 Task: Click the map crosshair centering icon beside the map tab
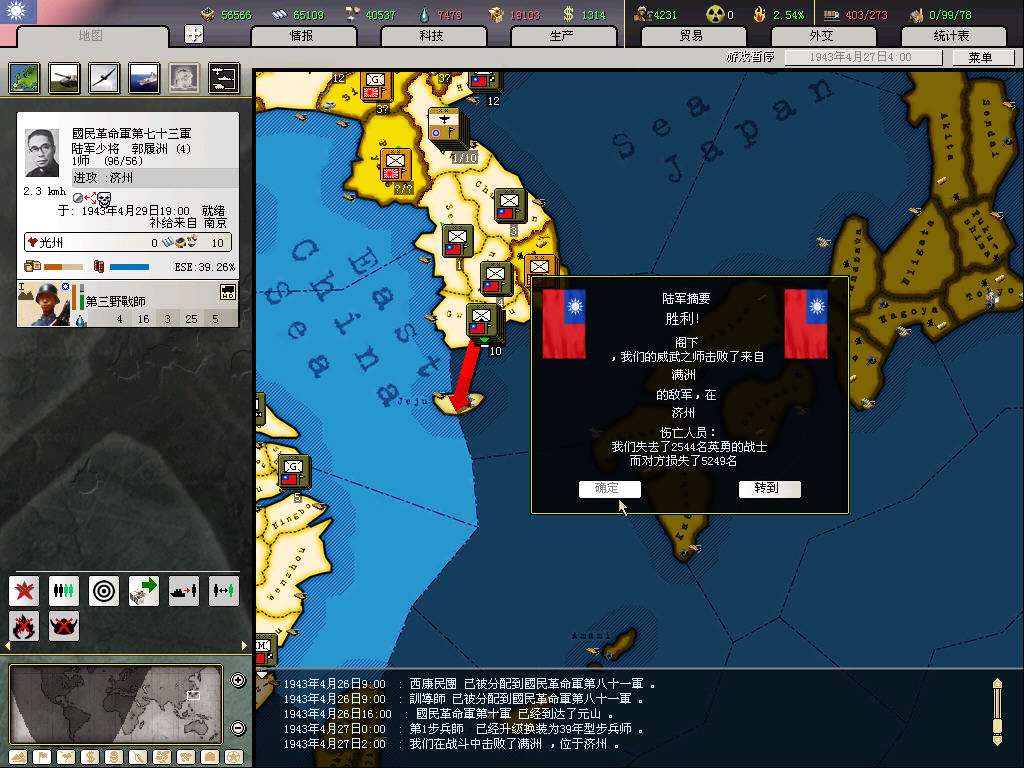pos(194,35)
